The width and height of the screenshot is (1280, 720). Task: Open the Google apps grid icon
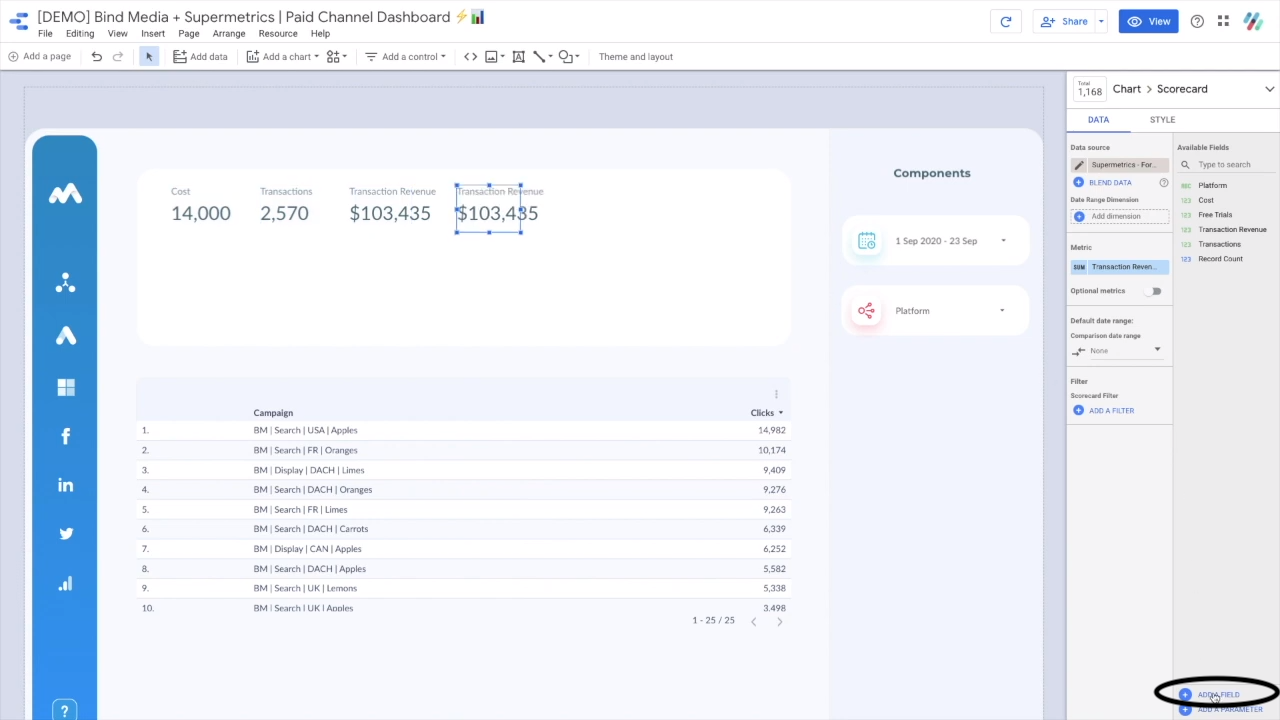point(1224,21)
